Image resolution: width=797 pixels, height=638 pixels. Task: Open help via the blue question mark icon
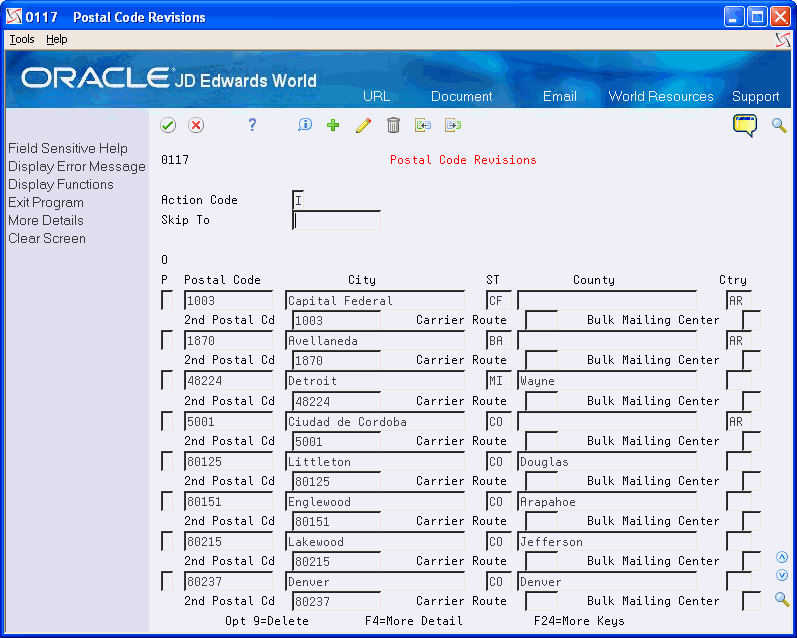click(252, 125)
